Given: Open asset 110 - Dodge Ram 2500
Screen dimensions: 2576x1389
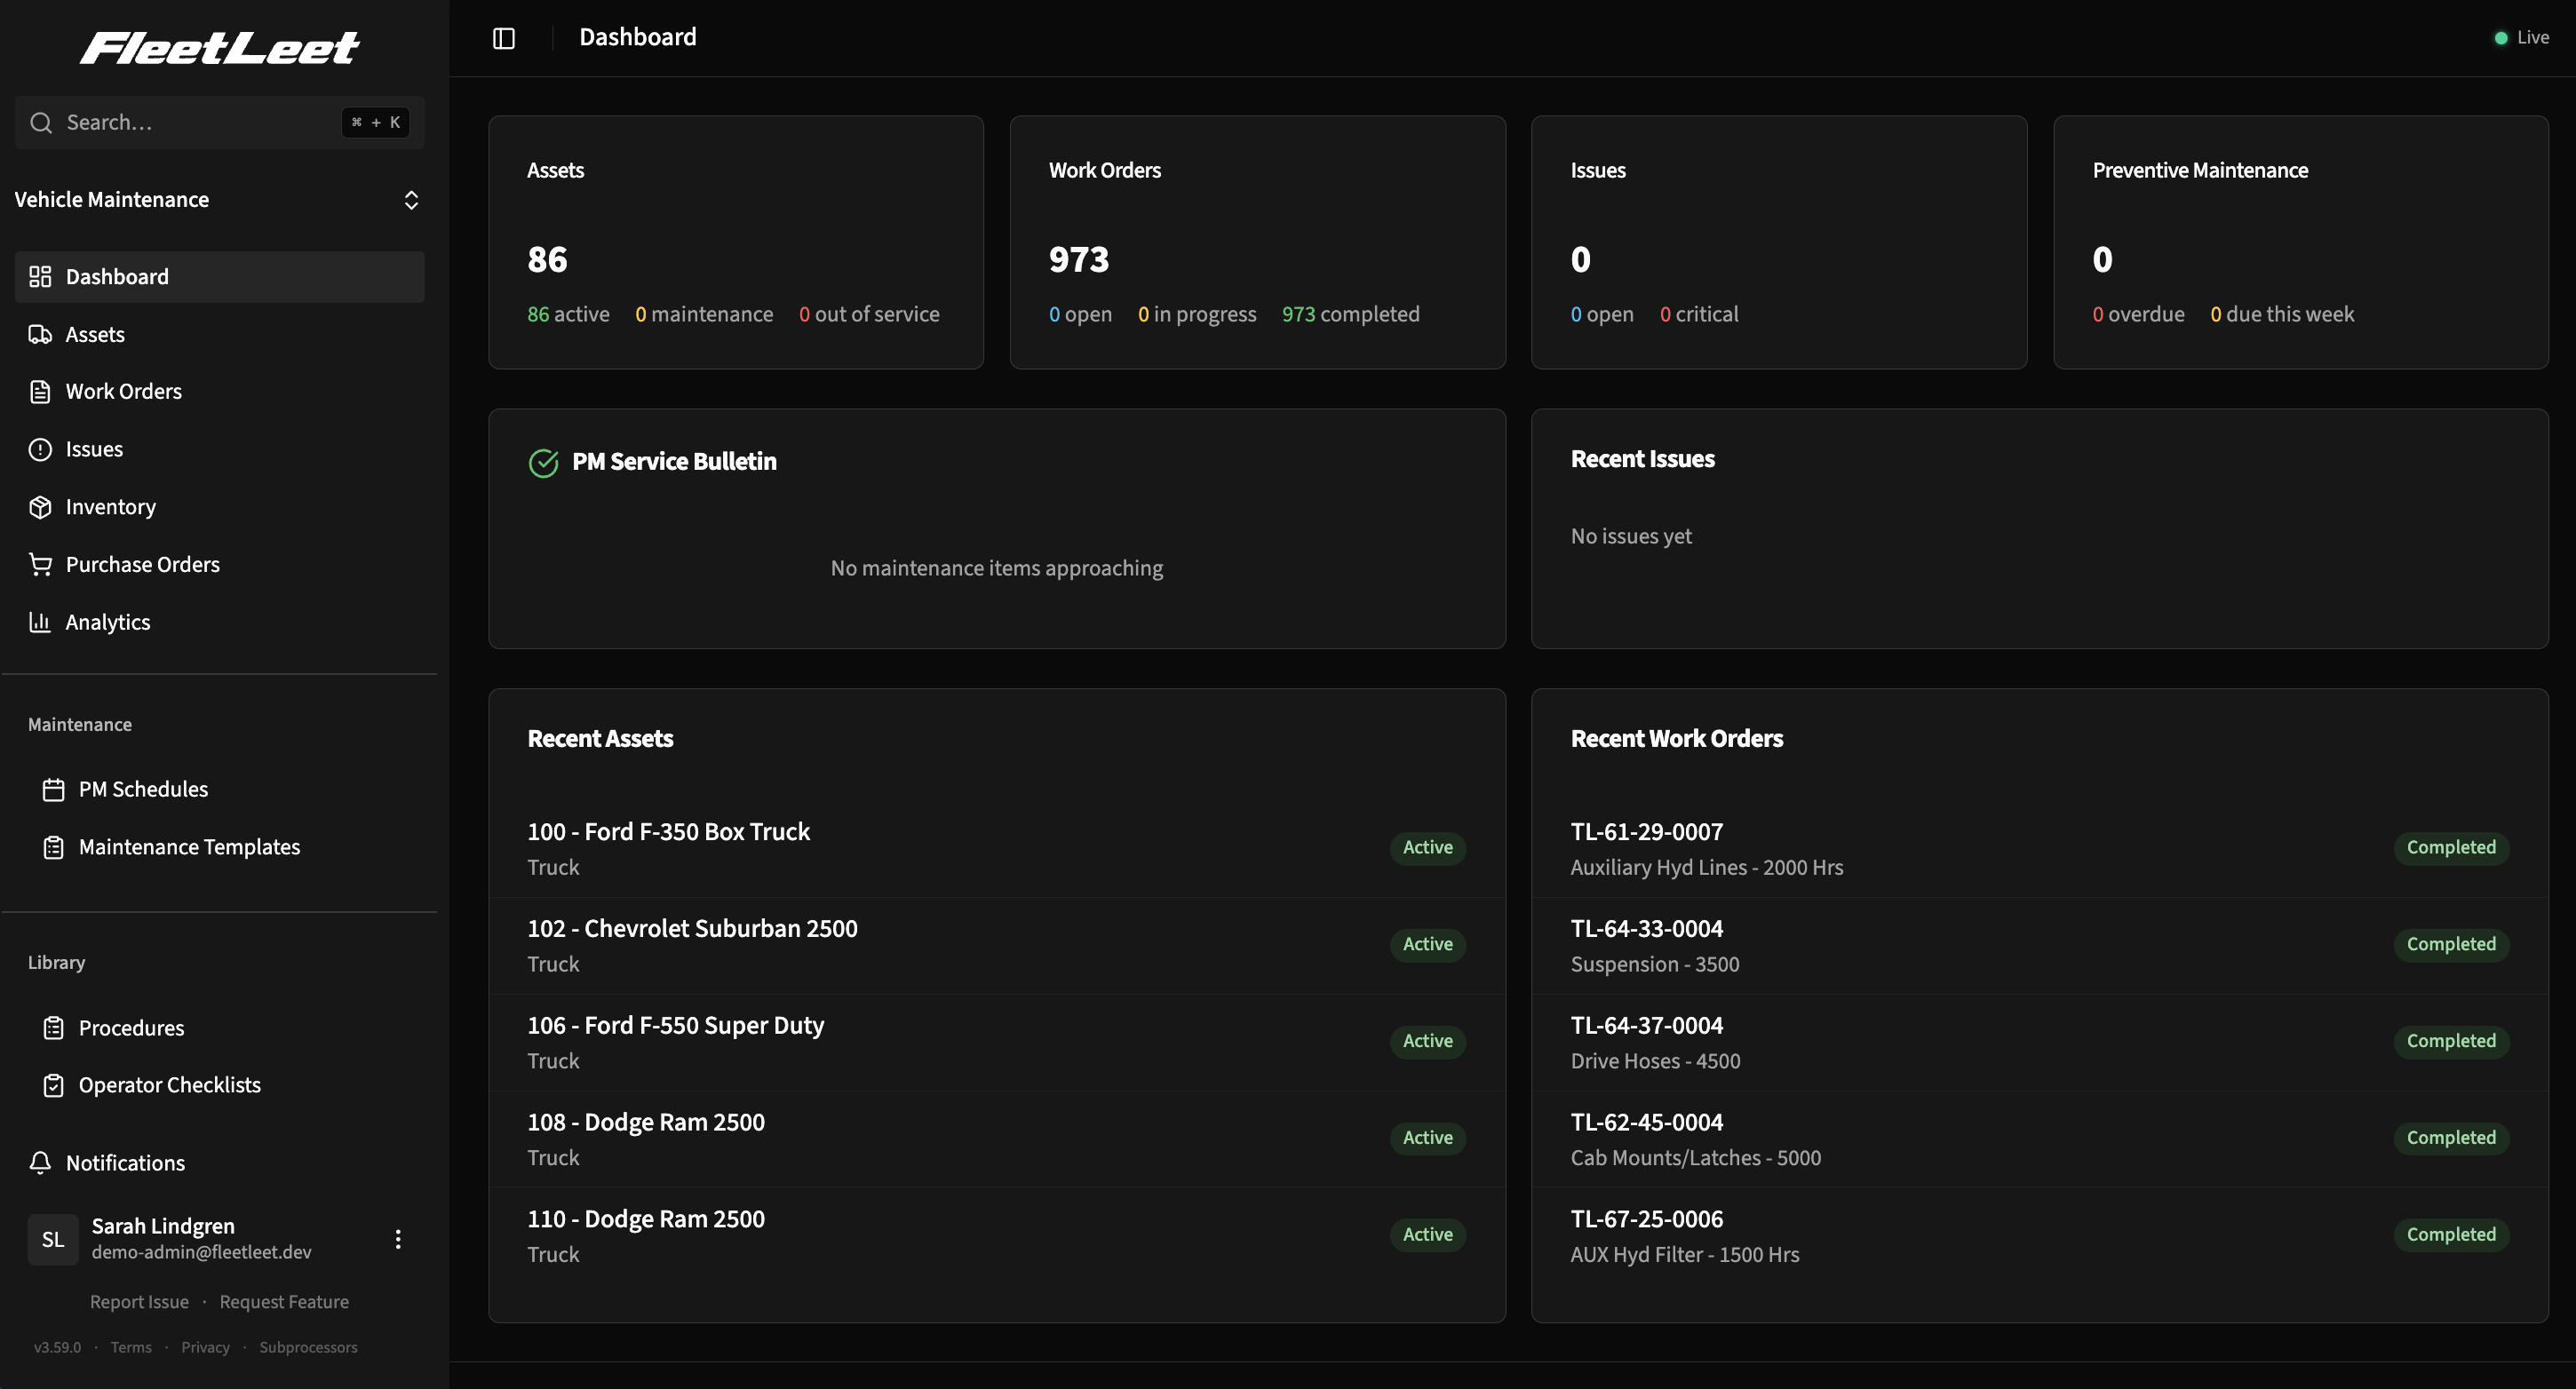Looking at the screenshot, I should [x=996, y=1237].
